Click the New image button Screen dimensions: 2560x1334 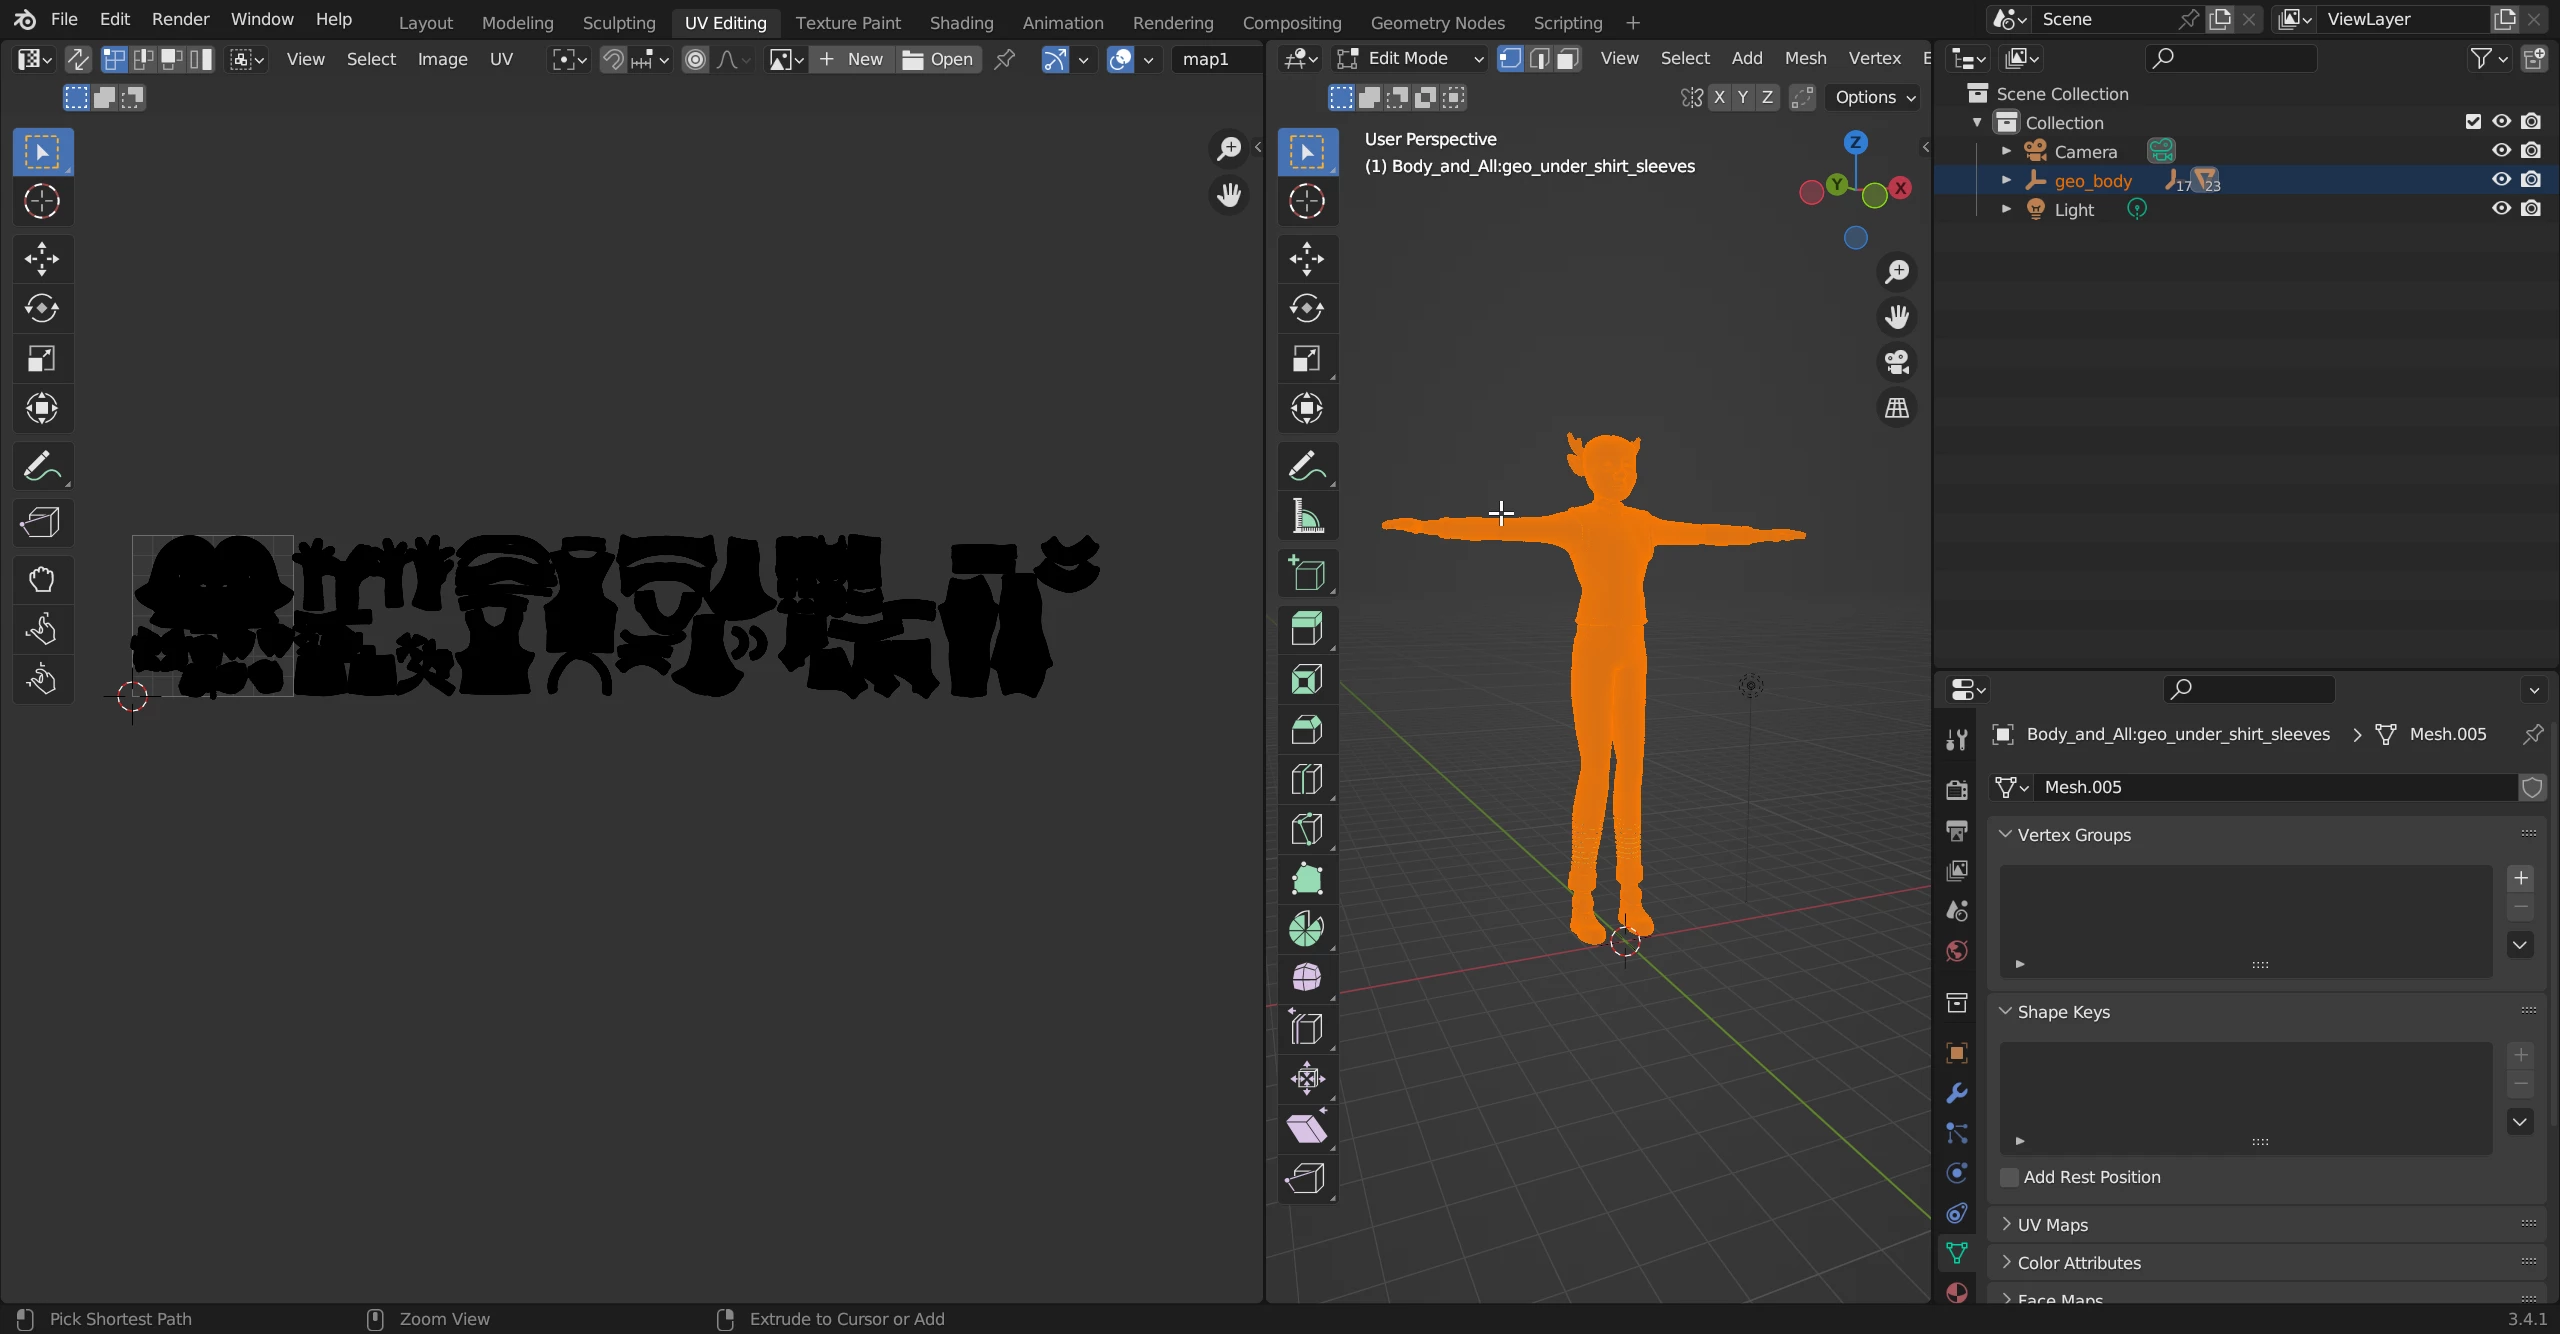(x=852, y=60)
